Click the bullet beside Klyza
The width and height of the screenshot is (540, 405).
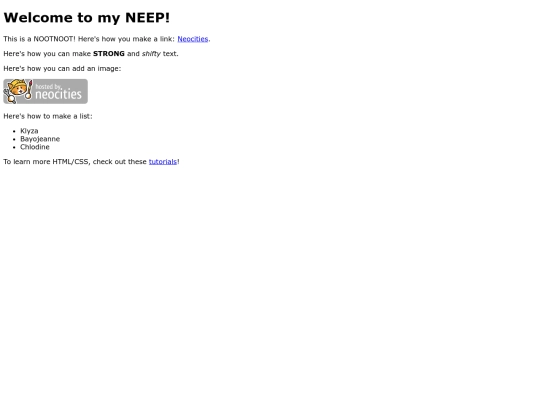coord(14,131)
